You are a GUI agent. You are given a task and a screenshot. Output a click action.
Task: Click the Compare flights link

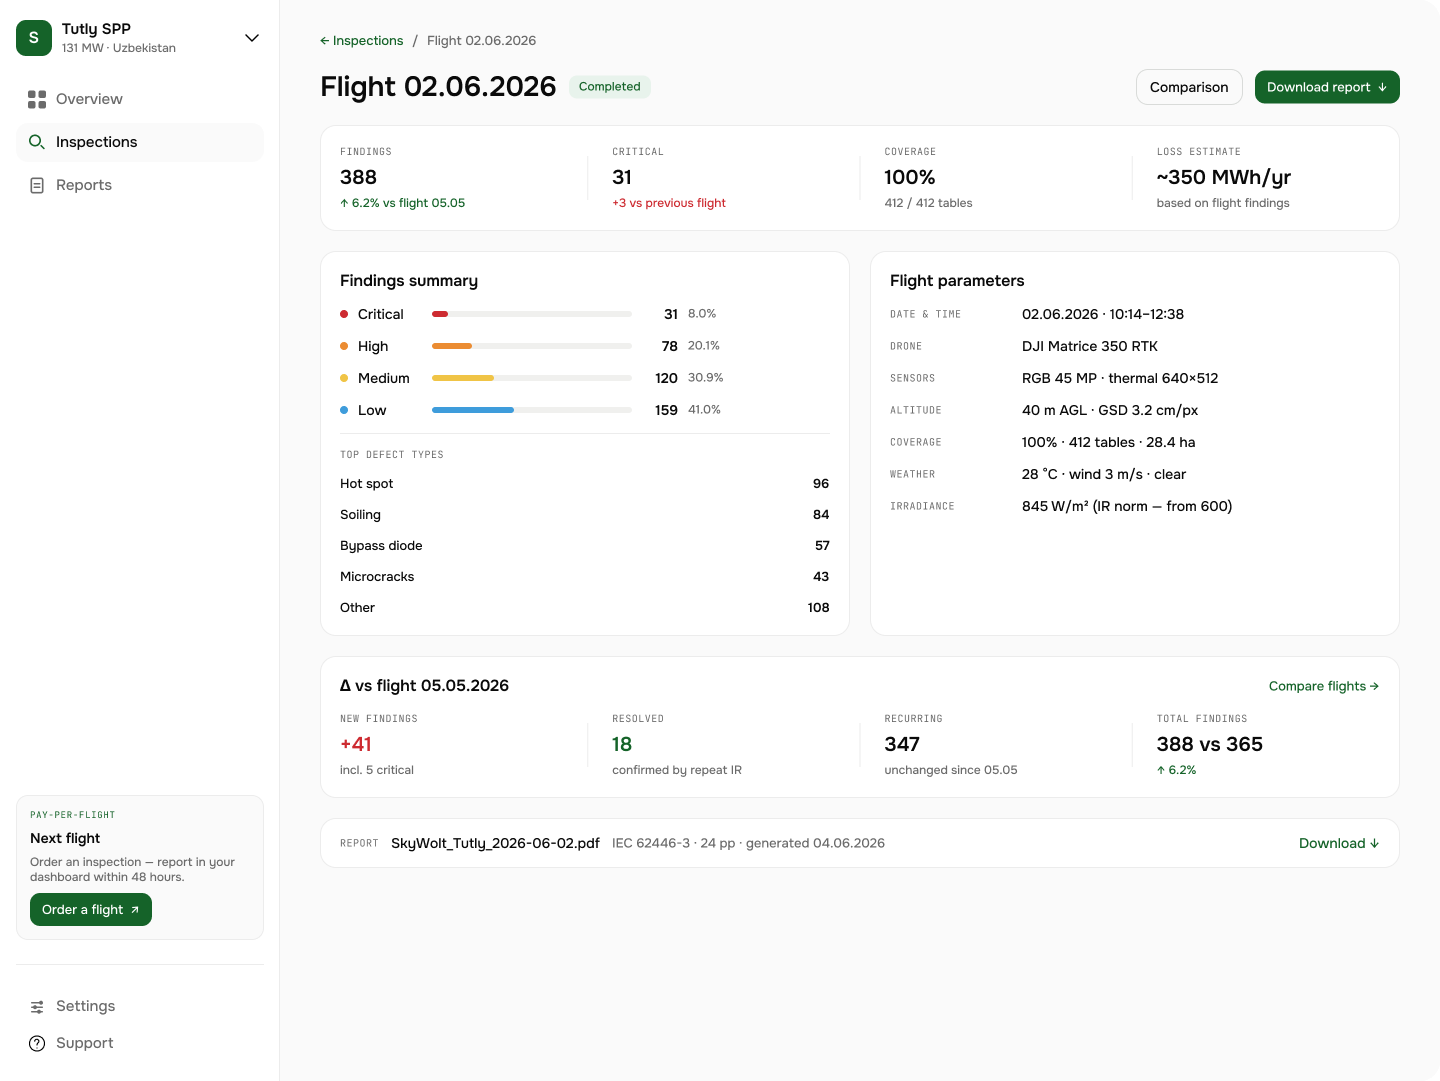[1324, 686]
